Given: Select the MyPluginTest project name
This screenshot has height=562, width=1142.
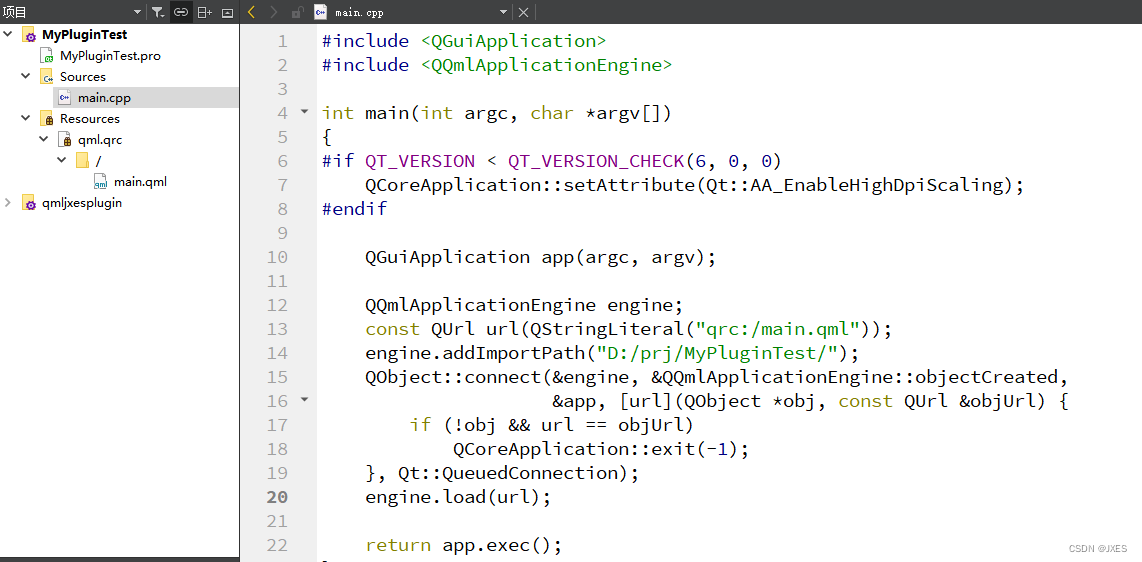Looking at the screenshot, I should tap(84, 34).
